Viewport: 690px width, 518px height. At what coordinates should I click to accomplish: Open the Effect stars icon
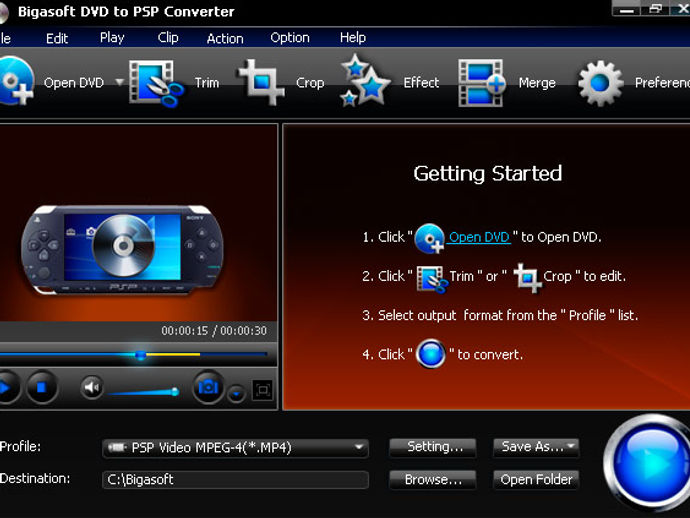pos(365,81)
